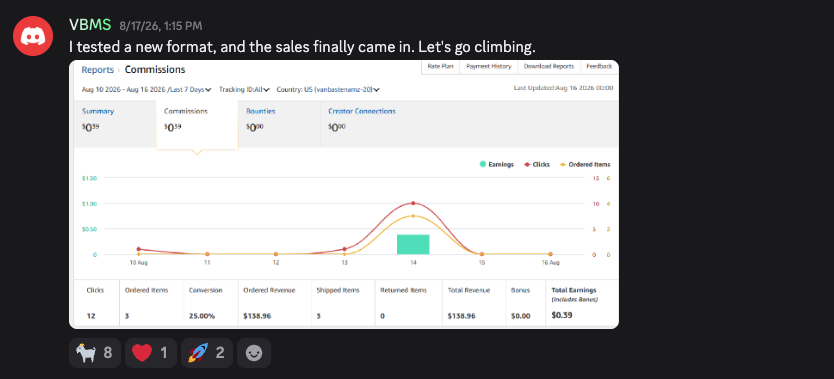
Task: Select the Commissions tab card
Action: click(x=197, y=124)
